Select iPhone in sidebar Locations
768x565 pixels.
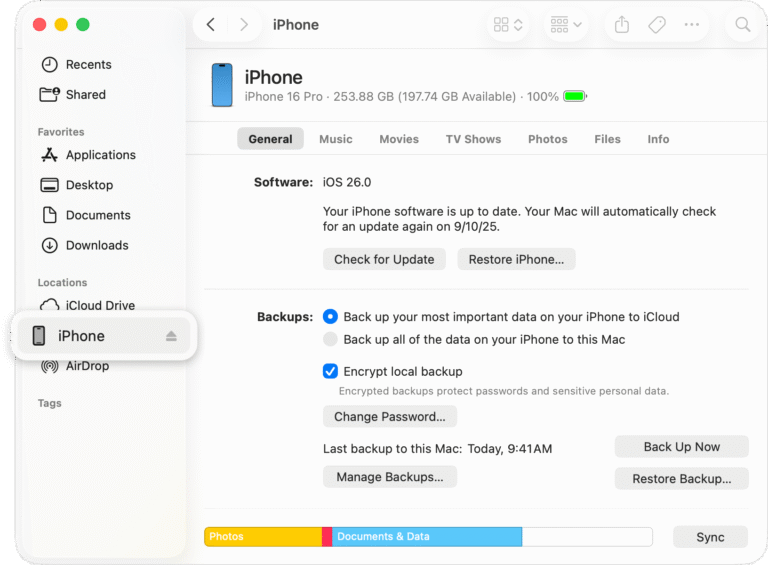pyautogui.click(x=104, y=336)
